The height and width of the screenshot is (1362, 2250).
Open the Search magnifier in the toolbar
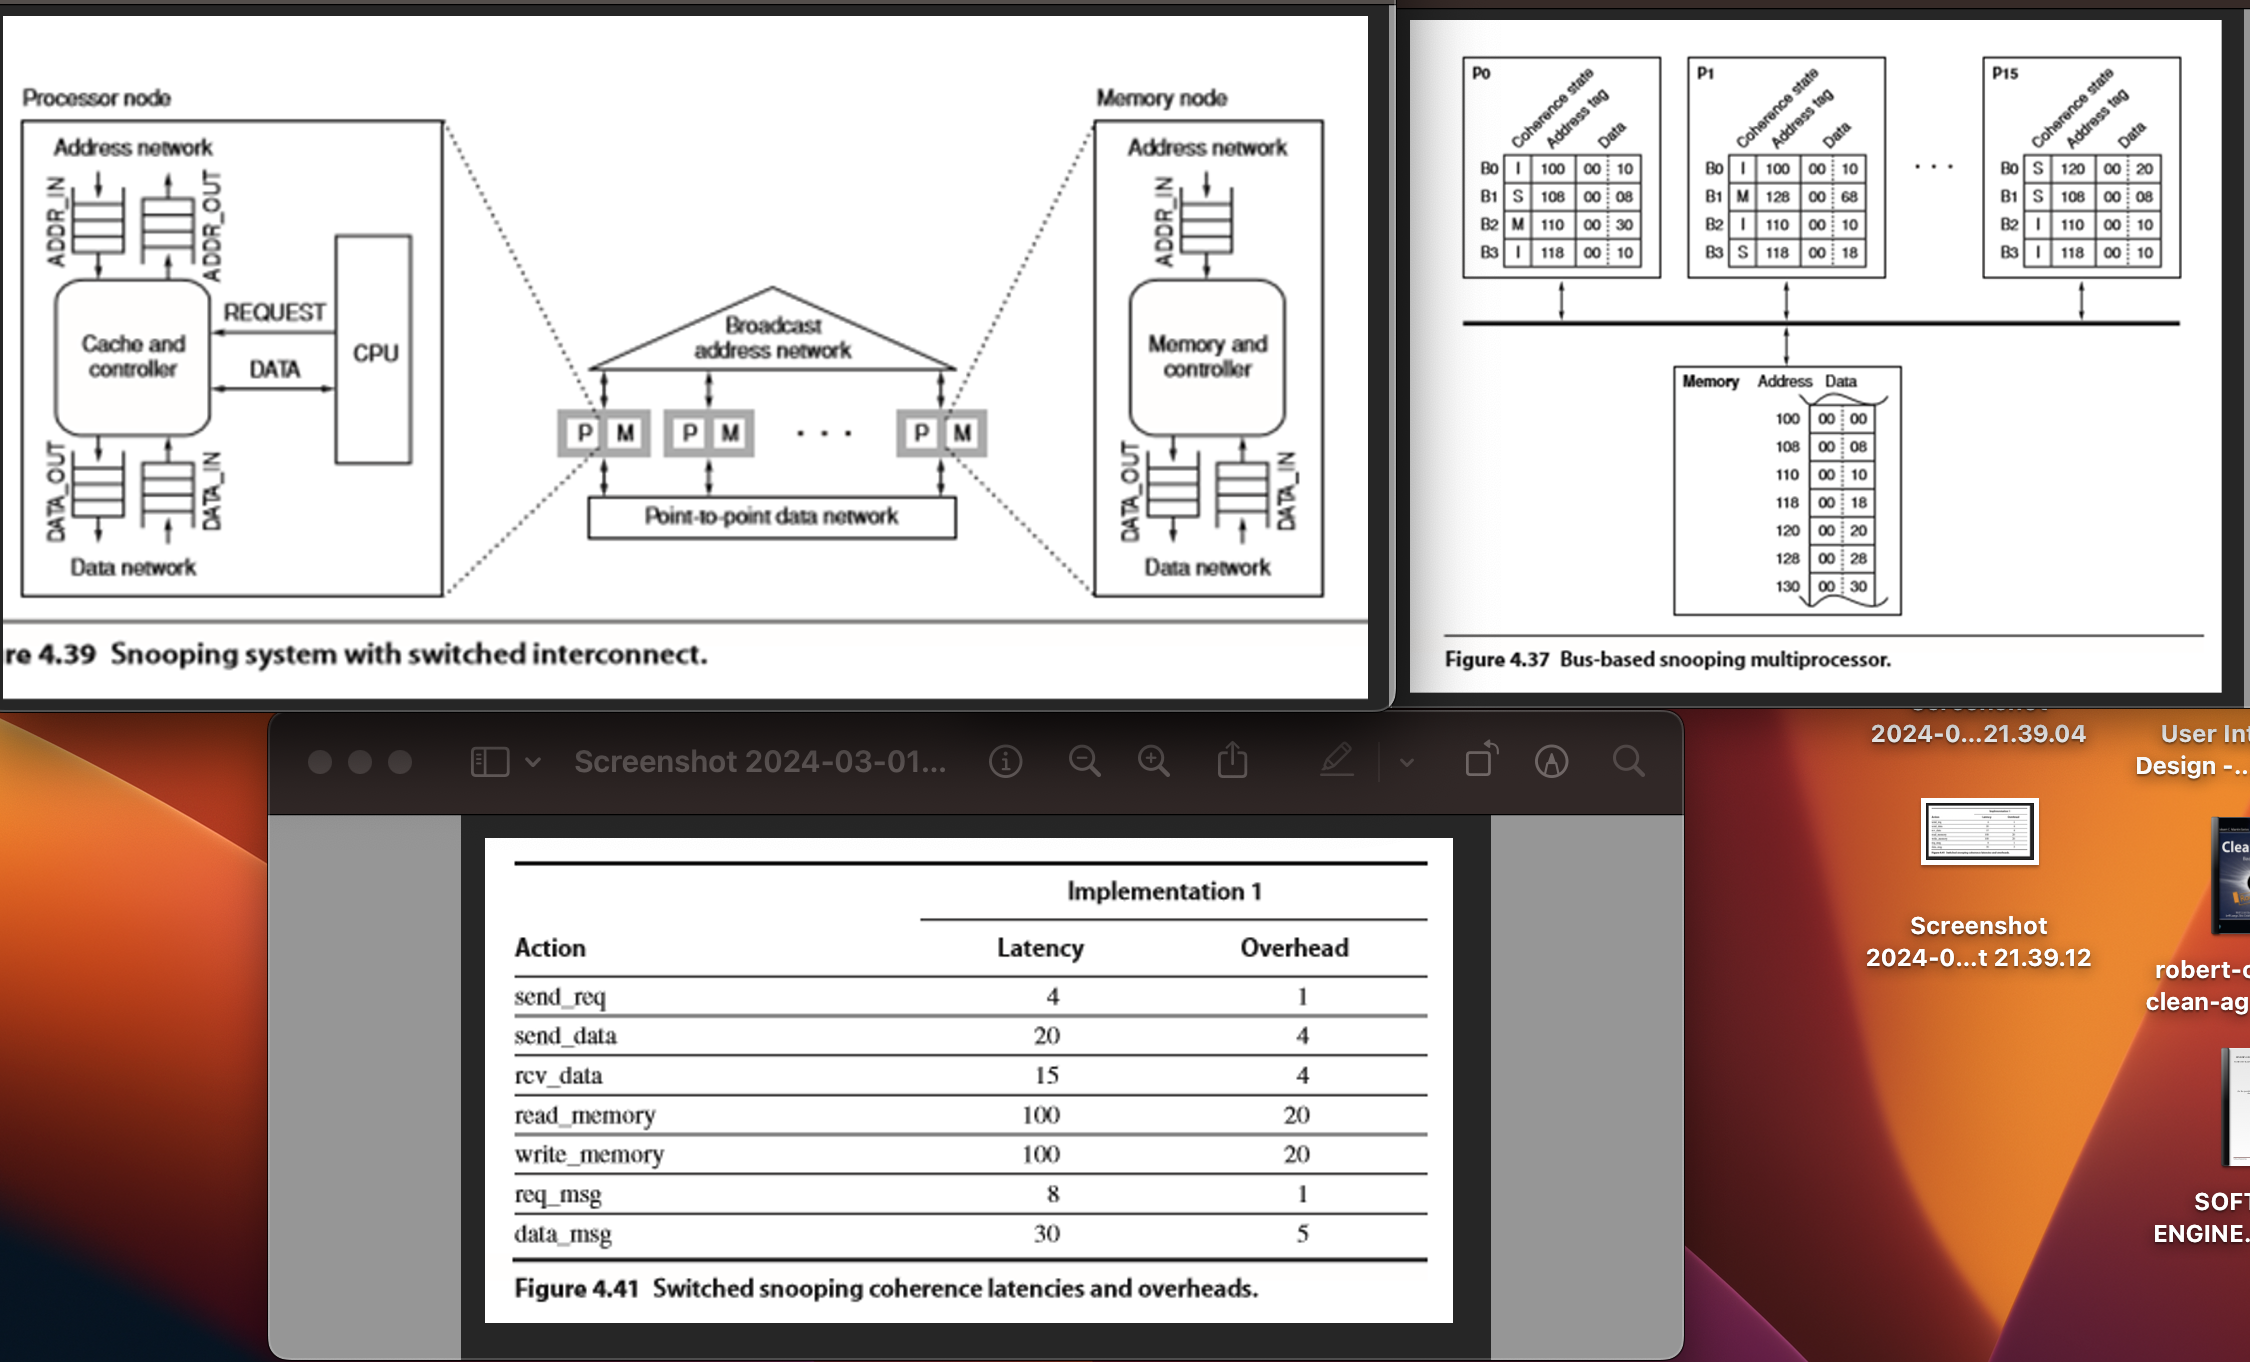1628,762
